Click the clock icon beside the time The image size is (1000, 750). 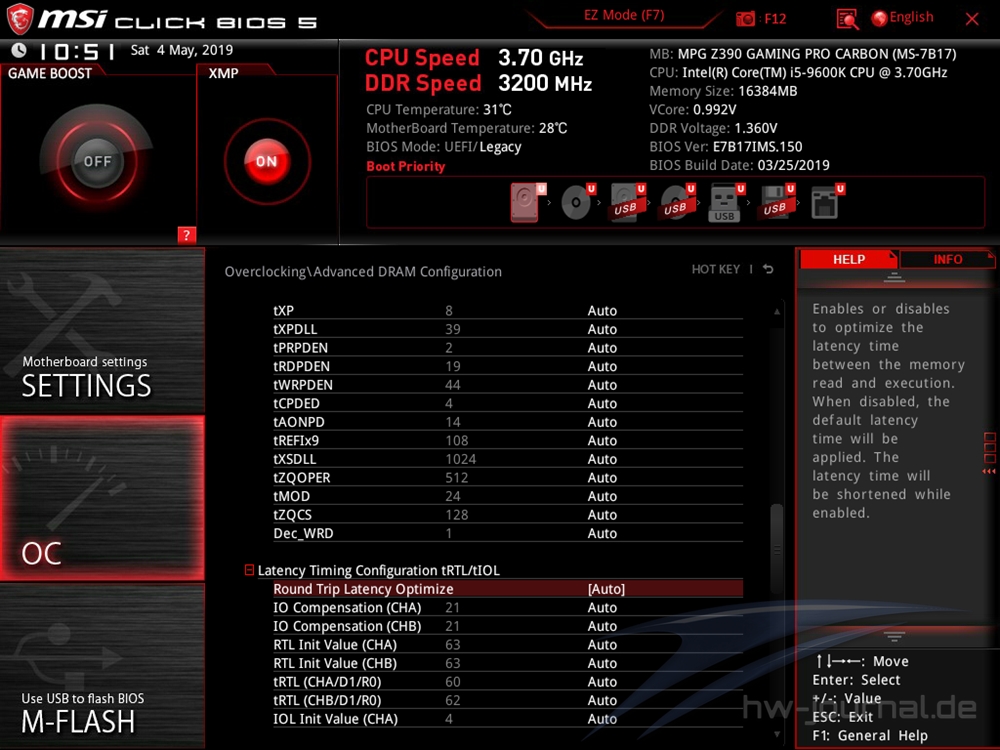tap(19, 50)
